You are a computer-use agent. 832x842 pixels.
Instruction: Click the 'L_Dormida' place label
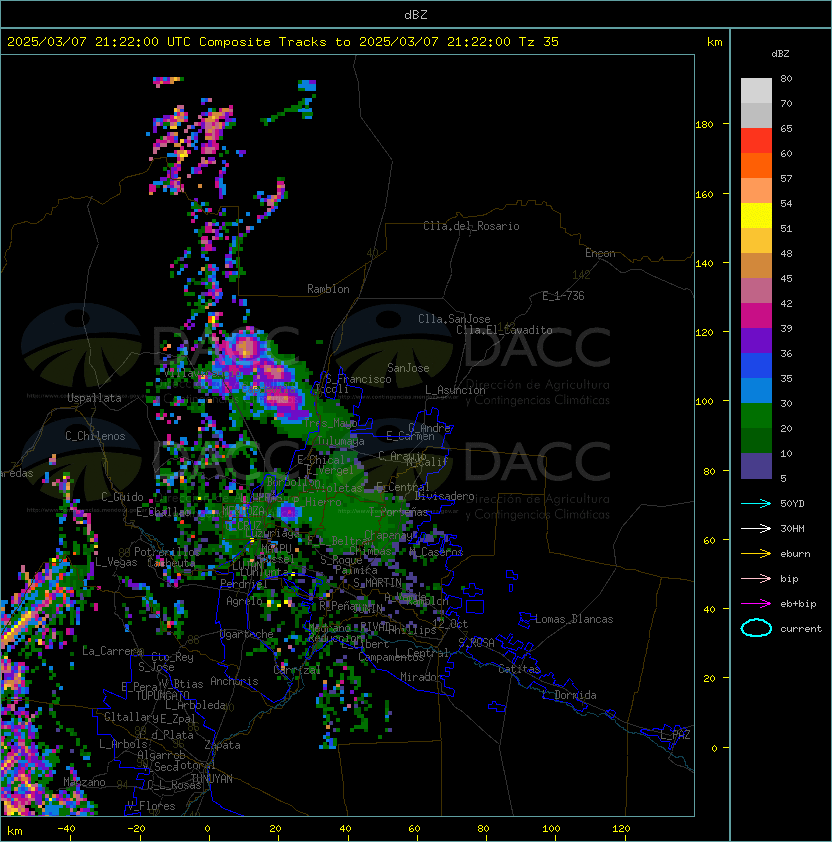569,695
